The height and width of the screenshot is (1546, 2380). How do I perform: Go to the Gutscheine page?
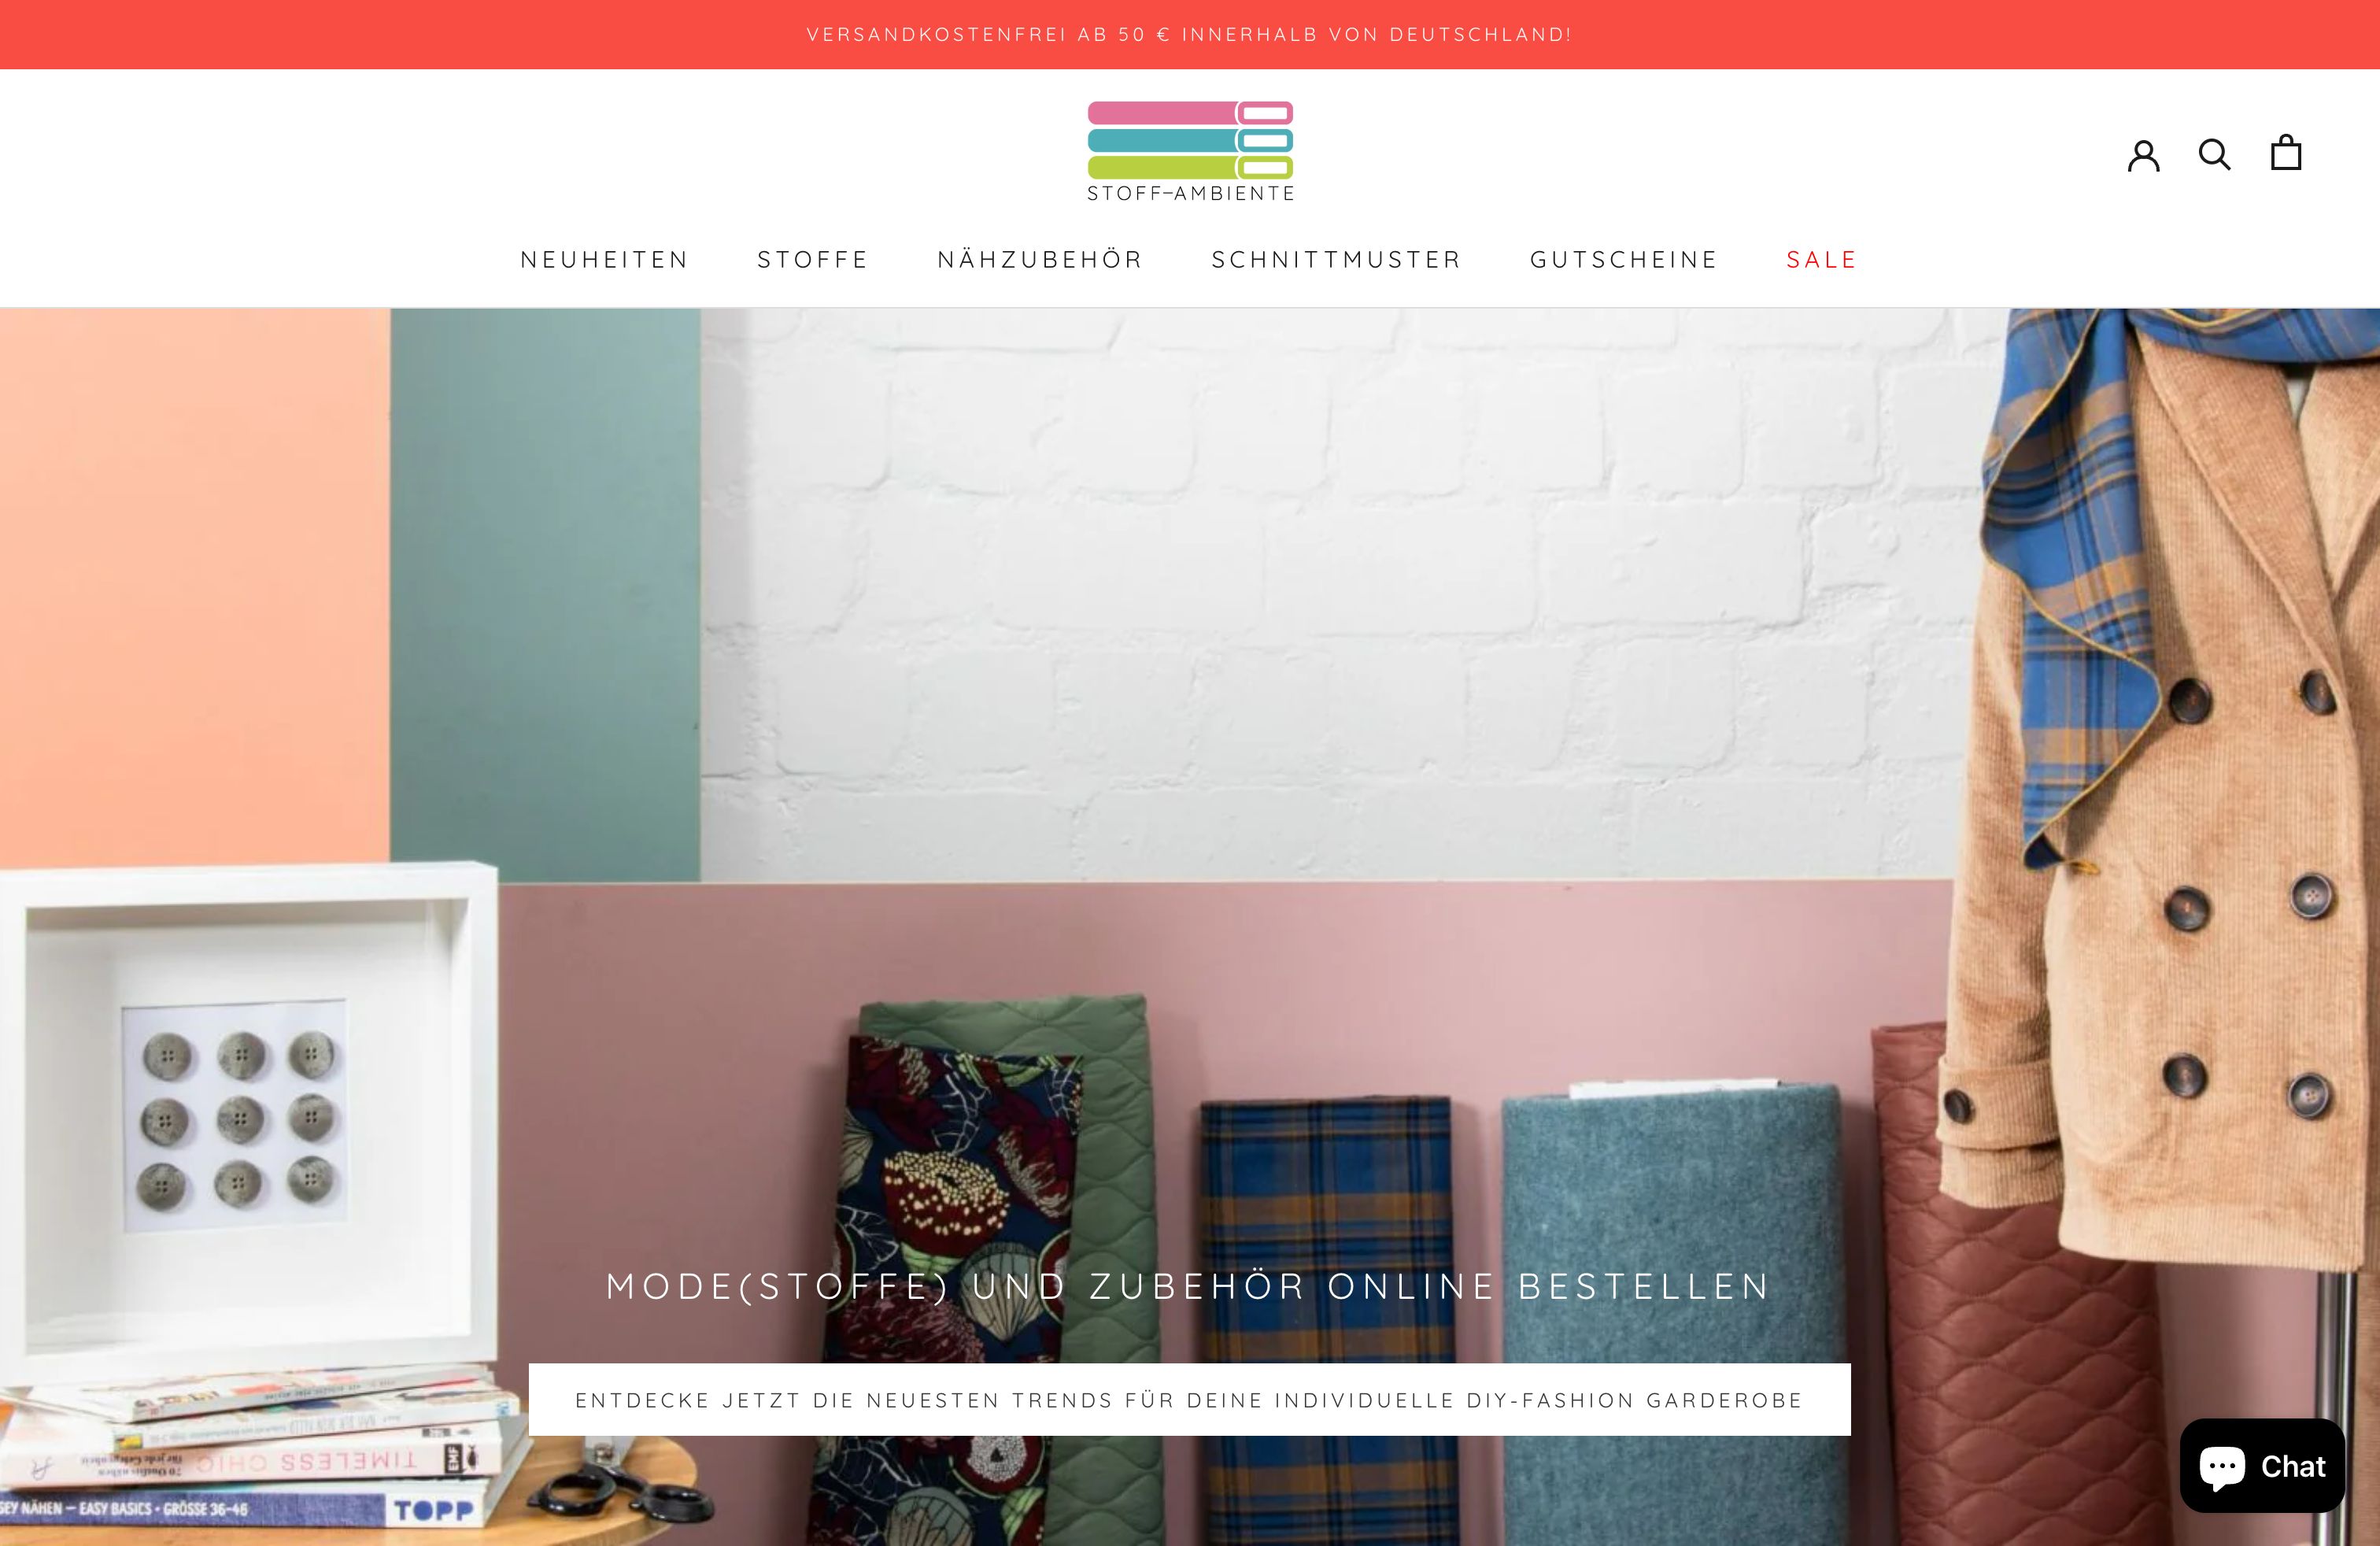[x=1624, y=260]
